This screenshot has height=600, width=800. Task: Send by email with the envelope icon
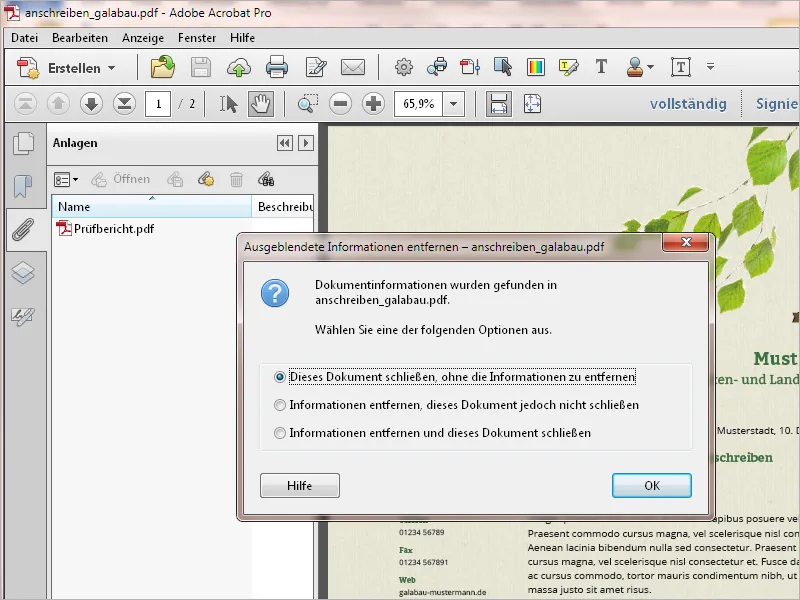click(353, 67)
